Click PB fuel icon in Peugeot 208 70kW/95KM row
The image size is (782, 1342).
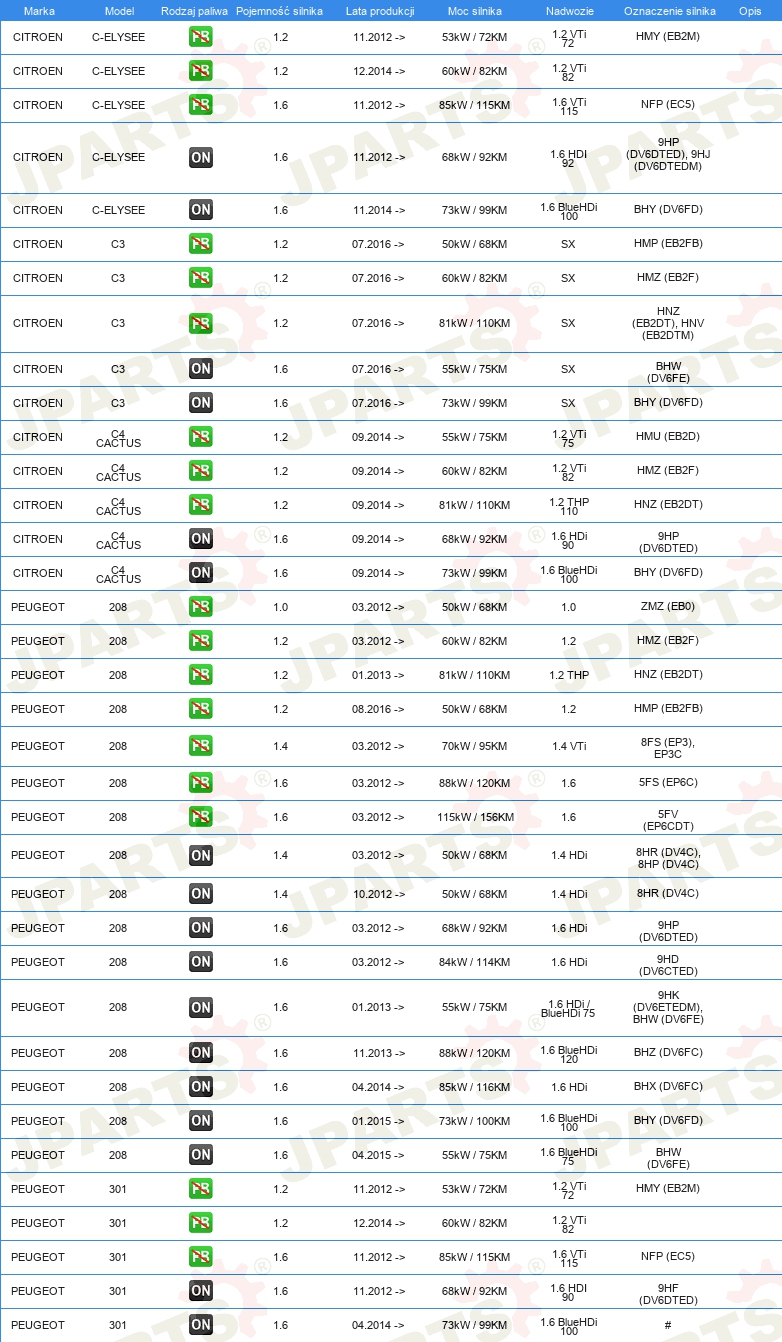(201, 746)
